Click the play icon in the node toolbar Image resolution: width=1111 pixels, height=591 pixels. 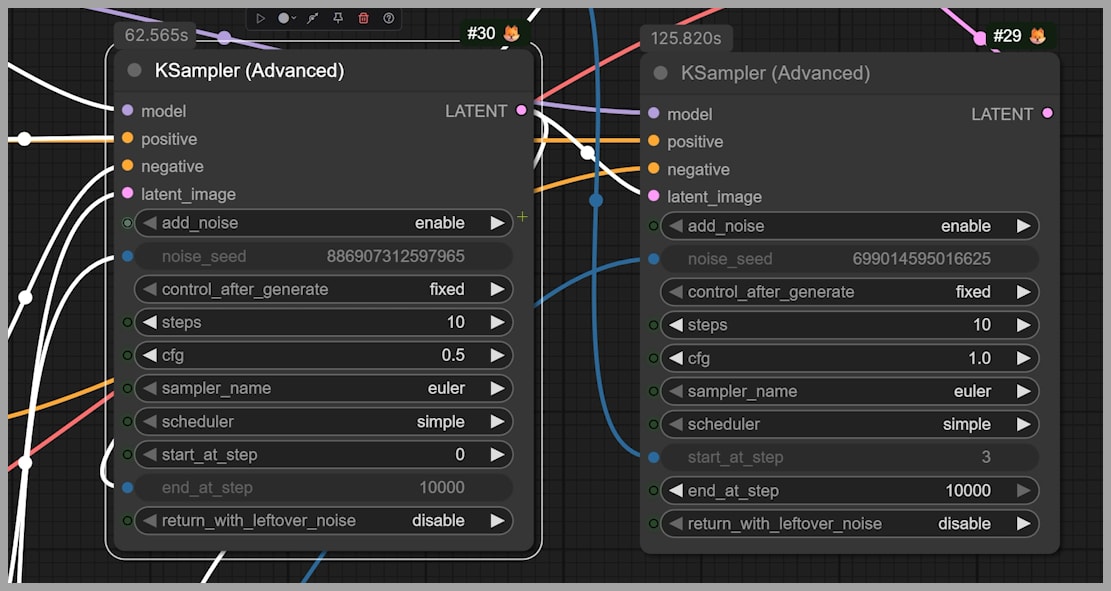tap(260, 18)
